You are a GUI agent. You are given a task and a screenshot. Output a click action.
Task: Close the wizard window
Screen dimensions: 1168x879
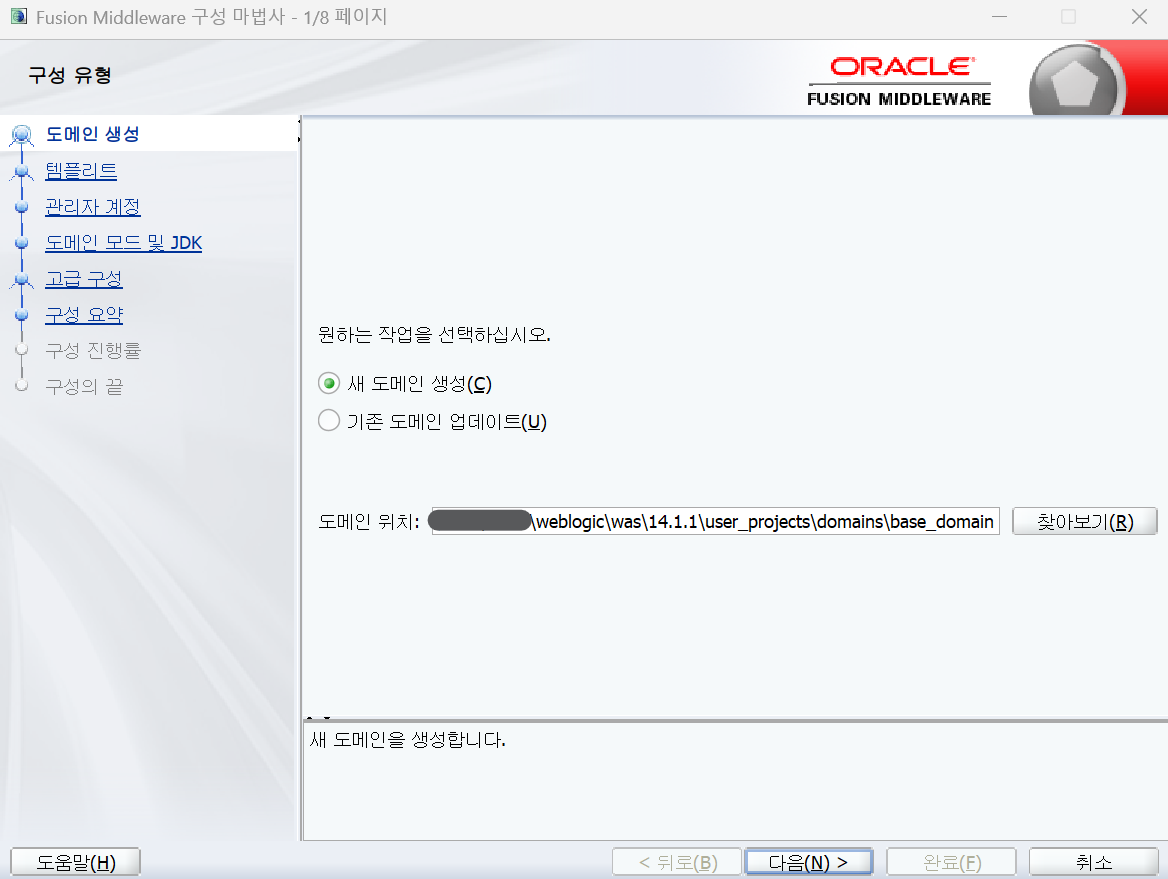[1139, 16]
